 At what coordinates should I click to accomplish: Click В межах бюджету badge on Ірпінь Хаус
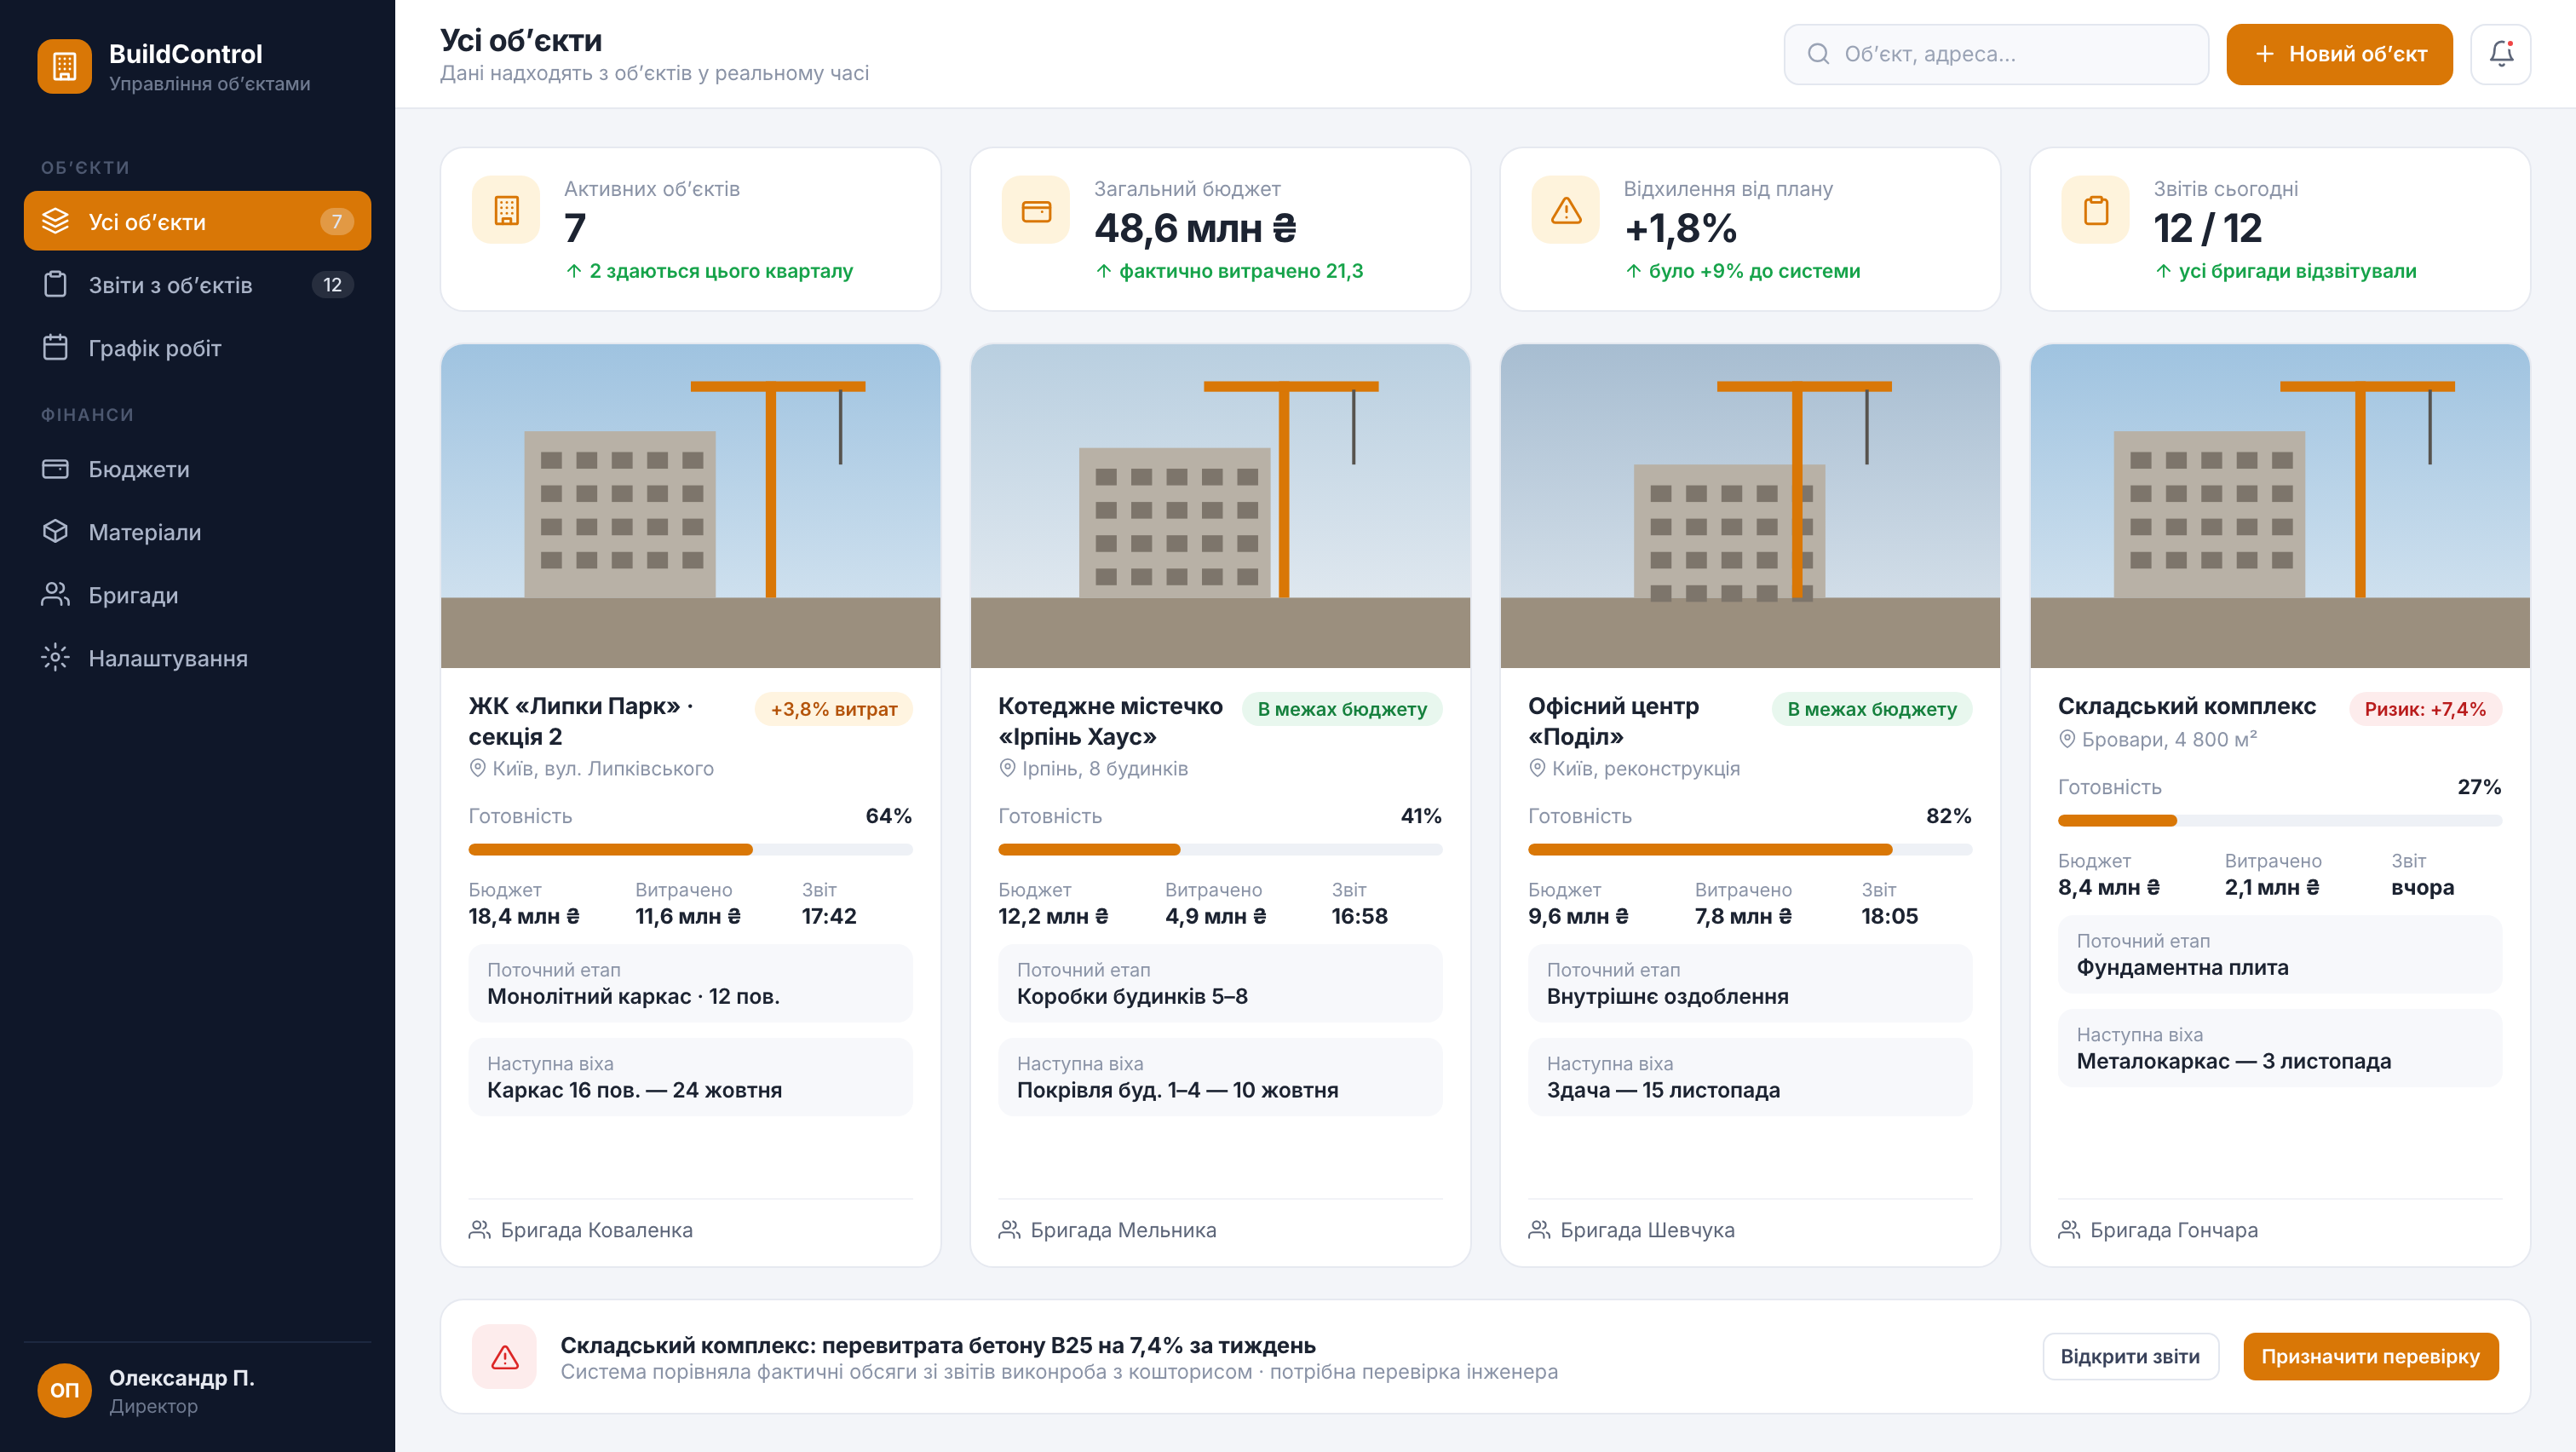pos(1342,709)
